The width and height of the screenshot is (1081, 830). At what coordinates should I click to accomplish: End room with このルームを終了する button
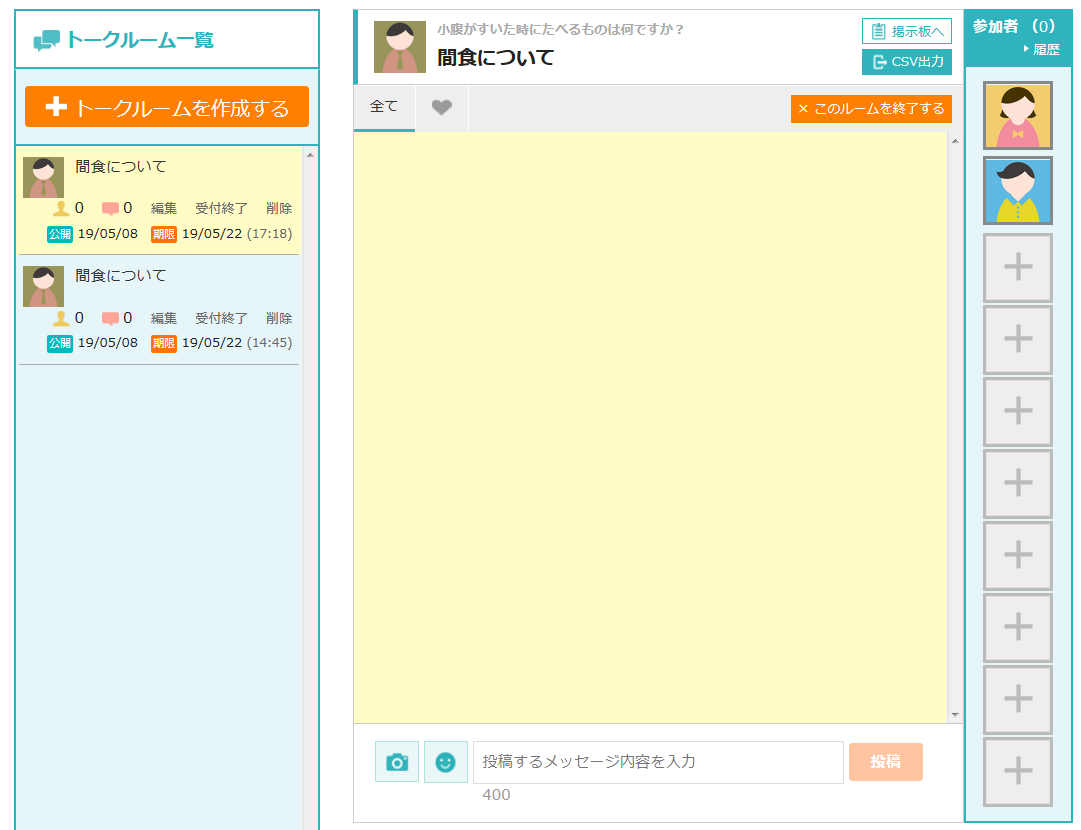871,109
